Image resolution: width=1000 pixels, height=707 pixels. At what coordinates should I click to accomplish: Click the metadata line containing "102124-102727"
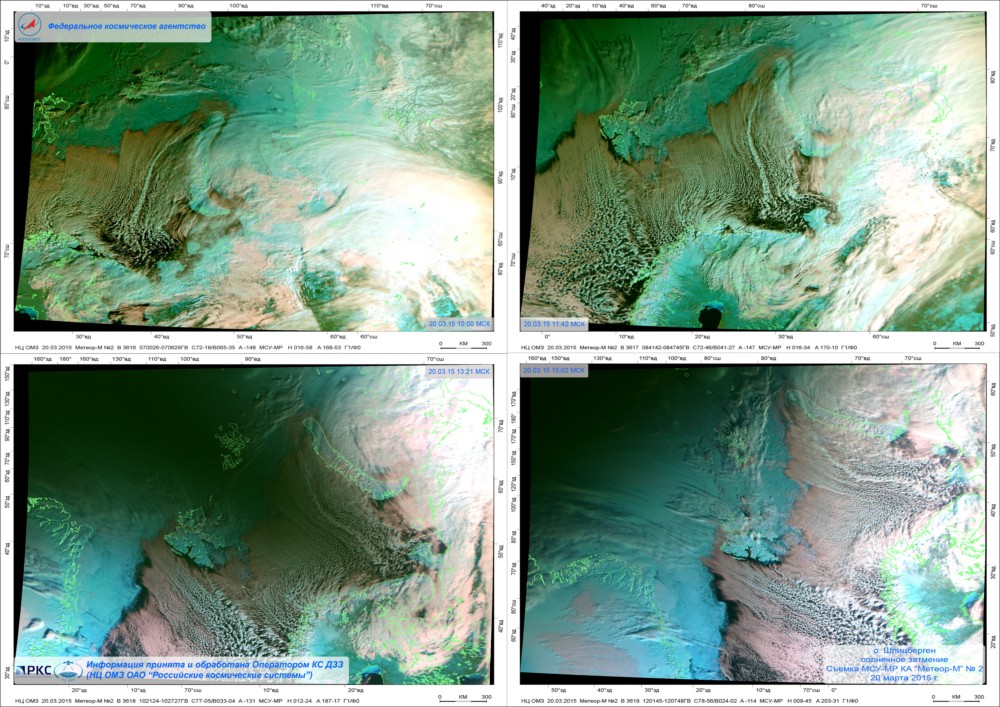coord(188,701)
